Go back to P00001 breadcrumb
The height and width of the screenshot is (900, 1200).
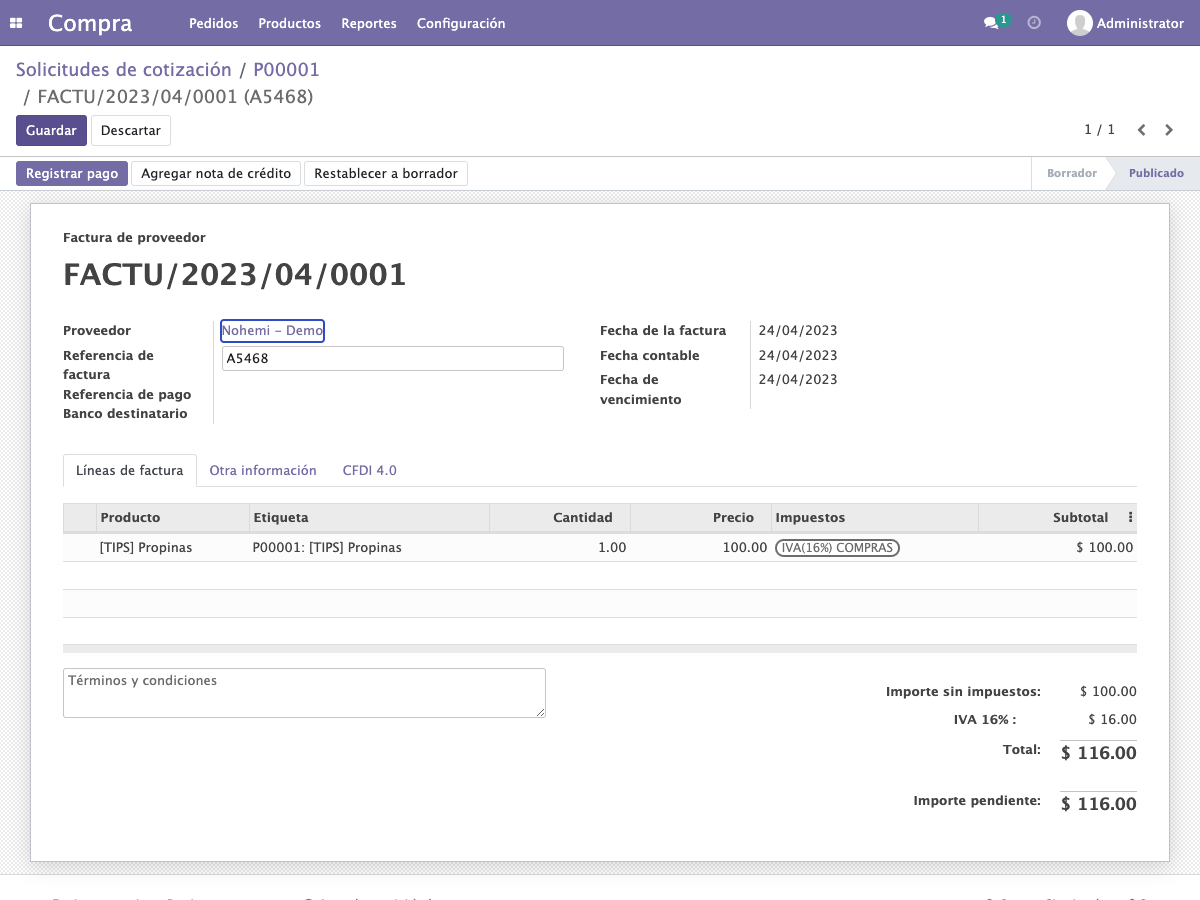(286, 70)
